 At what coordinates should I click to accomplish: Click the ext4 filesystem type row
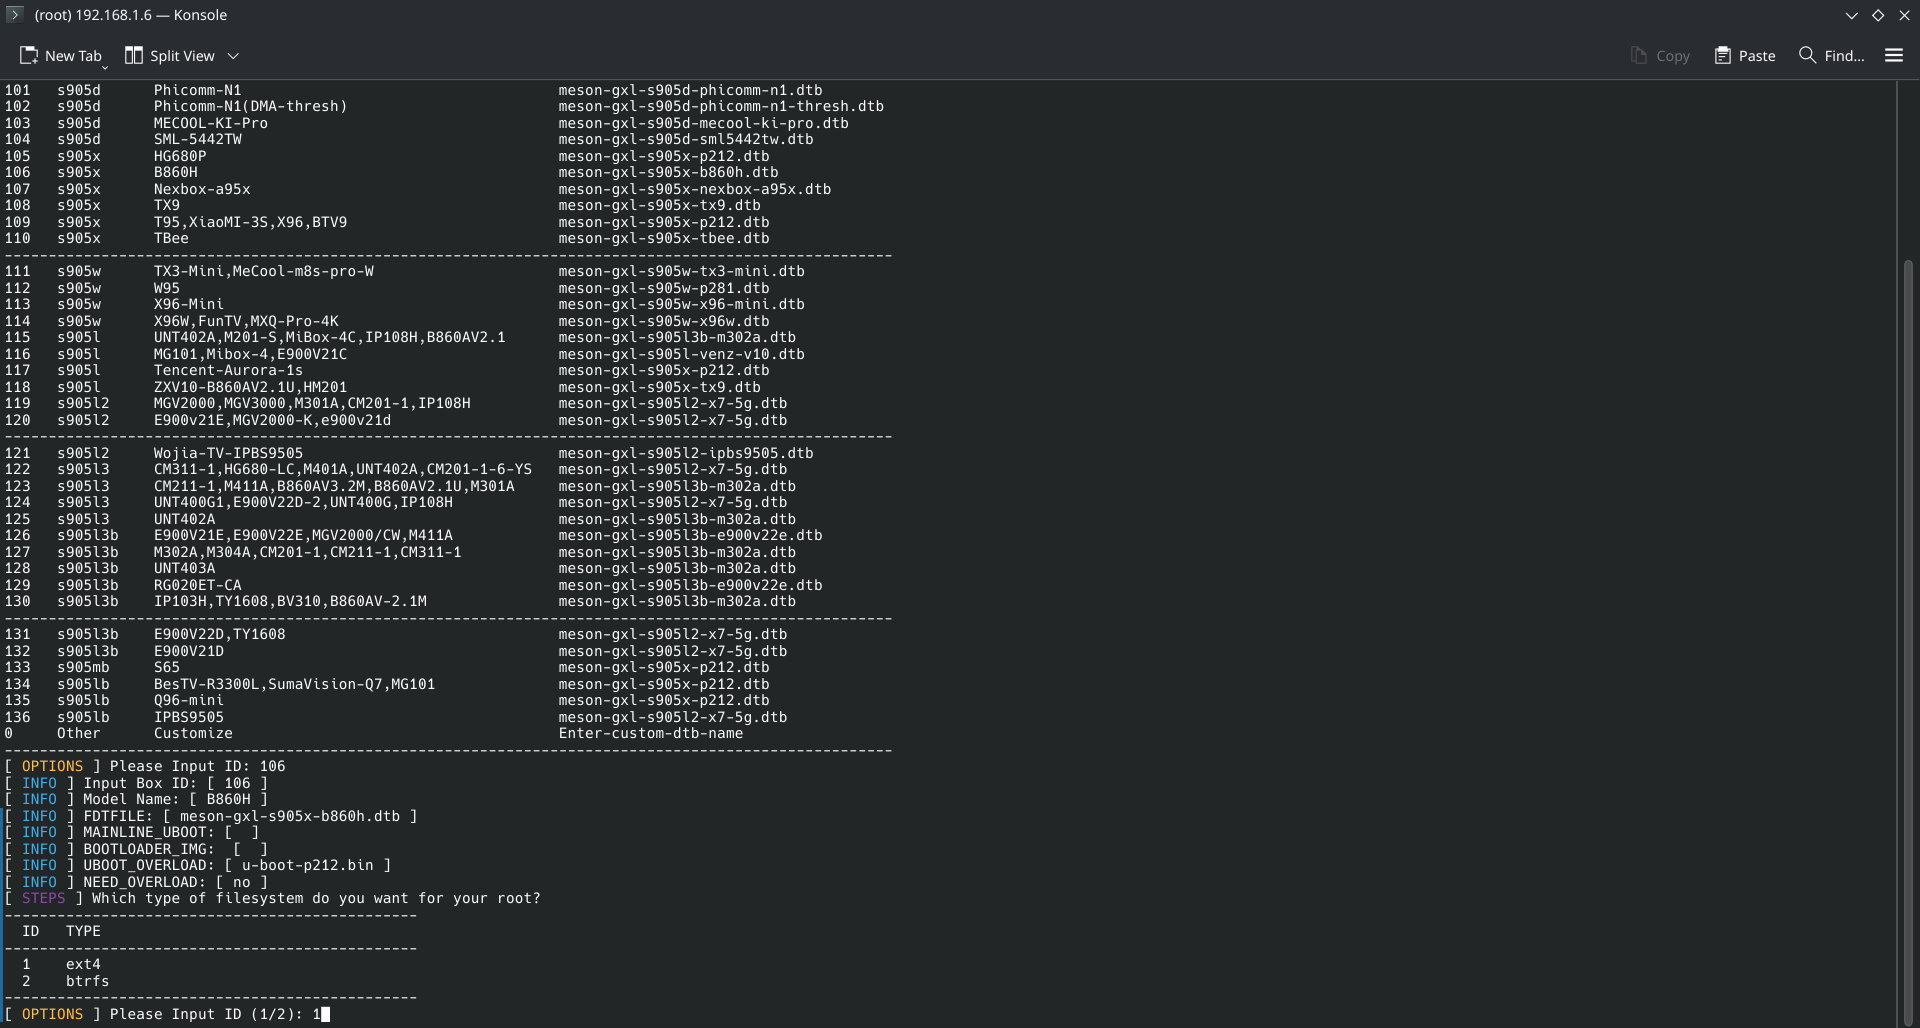[83, 964]
